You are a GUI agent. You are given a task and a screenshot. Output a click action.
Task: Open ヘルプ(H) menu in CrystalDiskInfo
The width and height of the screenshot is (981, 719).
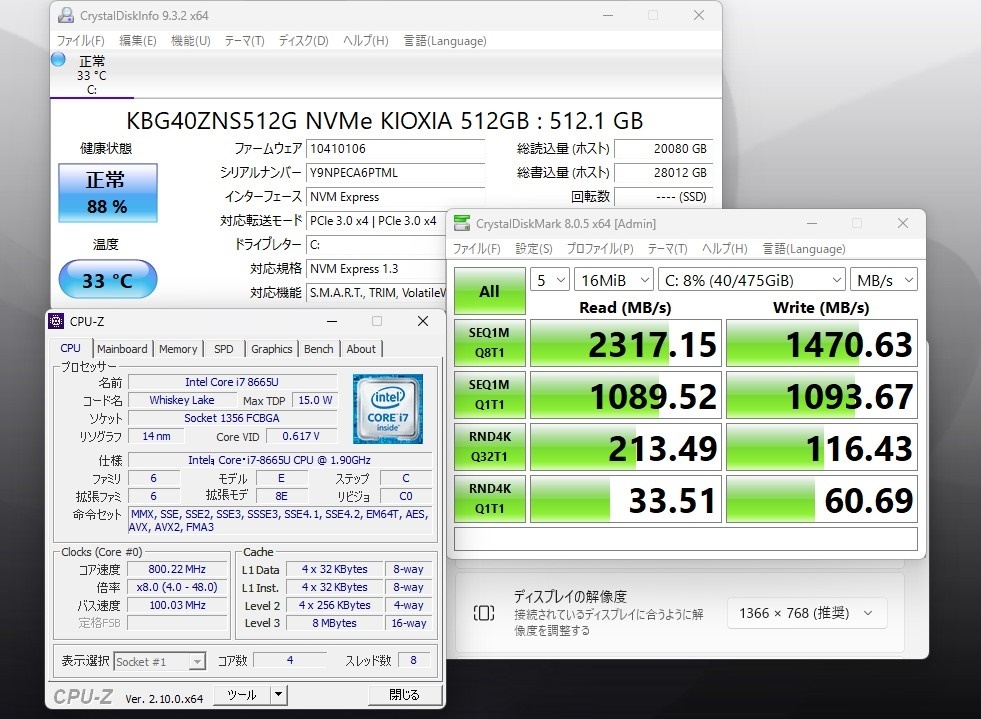365,41
